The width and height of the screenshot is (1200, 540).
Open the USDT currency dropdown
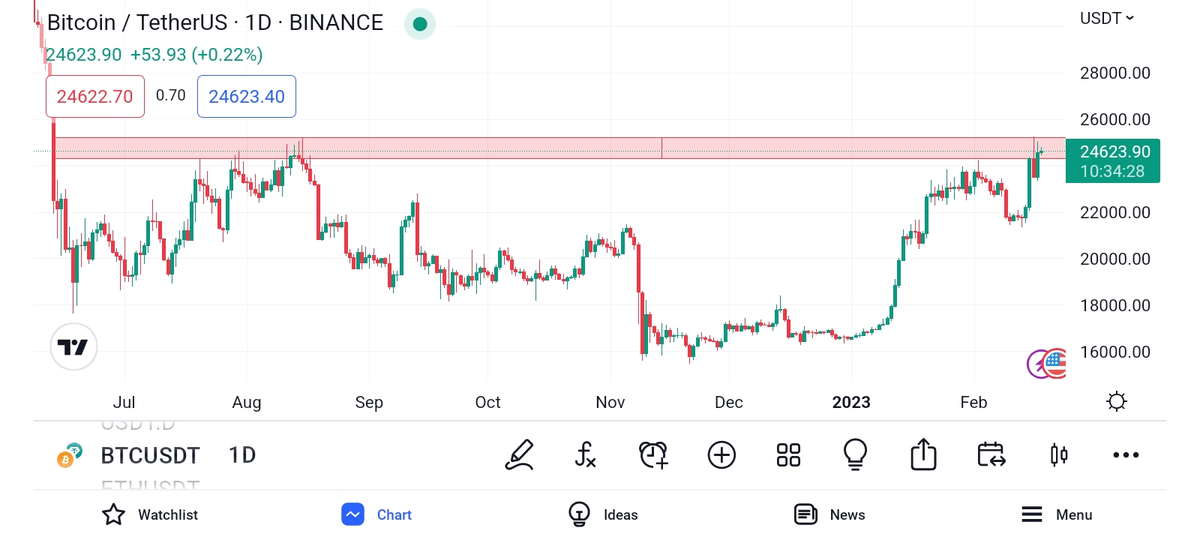(1107, 18)
